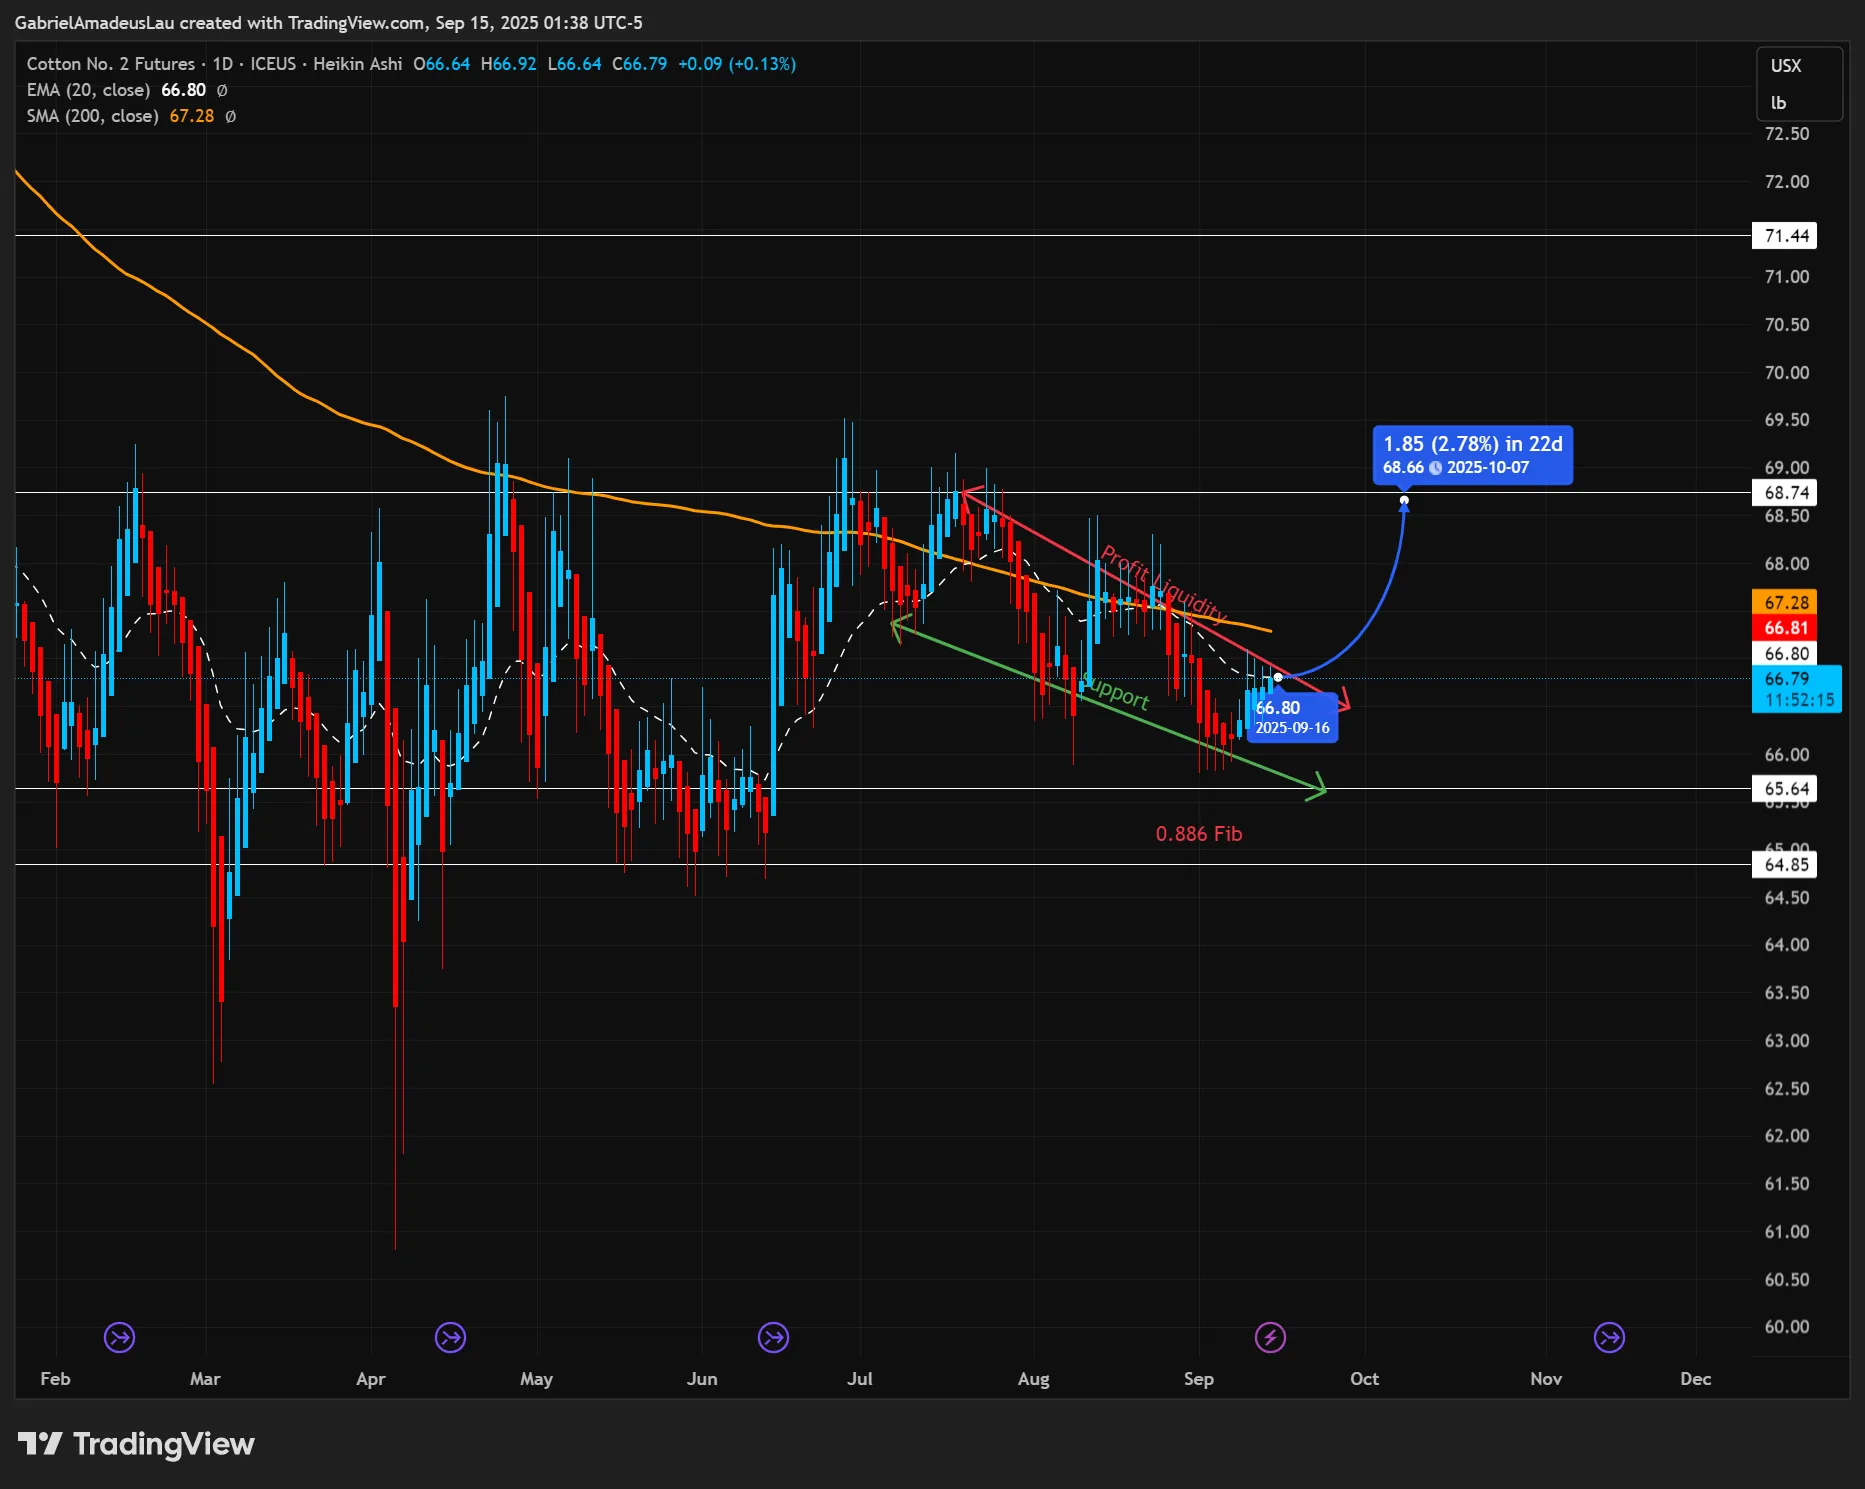Viewport: 1865px width, 1489px height.
Task: Select the 68.74 horizontal line price label
Action: pos(1785,493)
